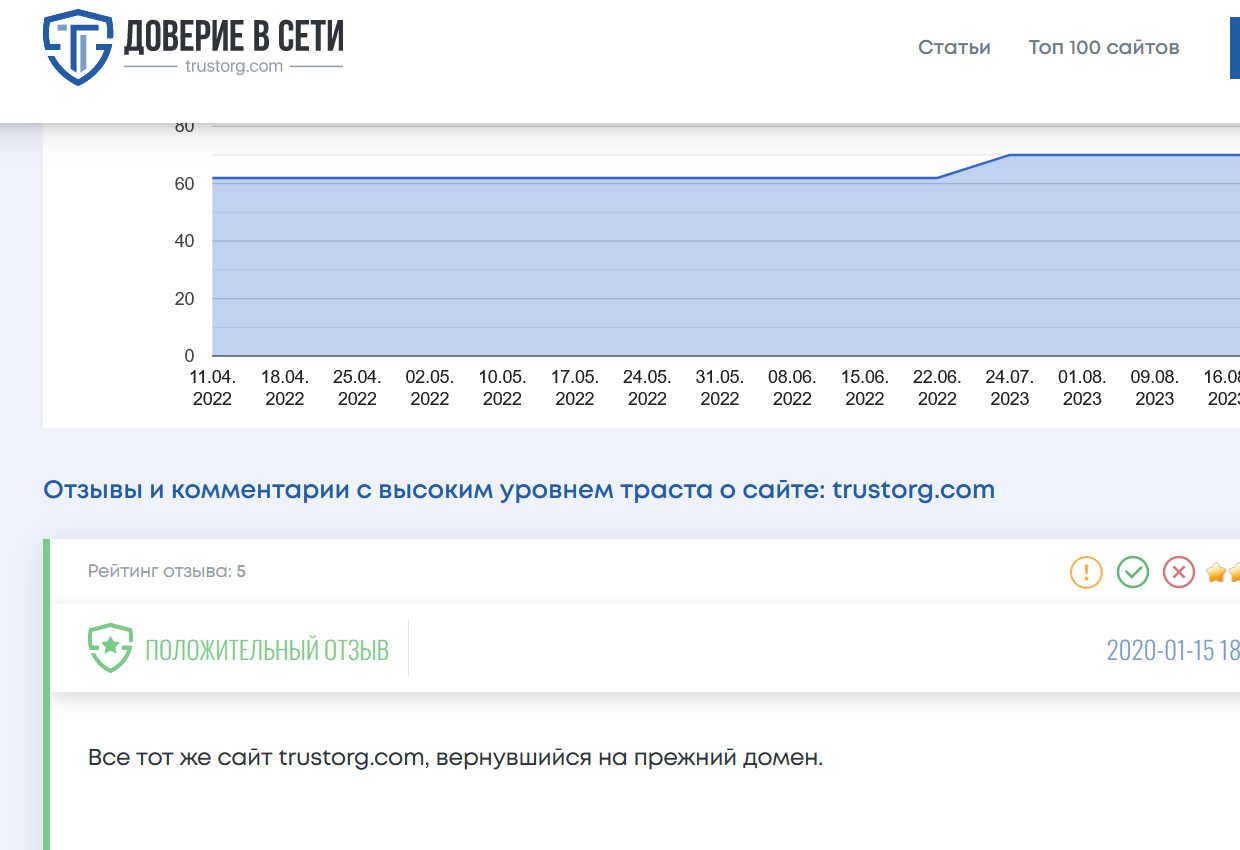This screenshot has width=1240, height=850.
Task: Open the Статьи menu item
Action: pos(954,47)
